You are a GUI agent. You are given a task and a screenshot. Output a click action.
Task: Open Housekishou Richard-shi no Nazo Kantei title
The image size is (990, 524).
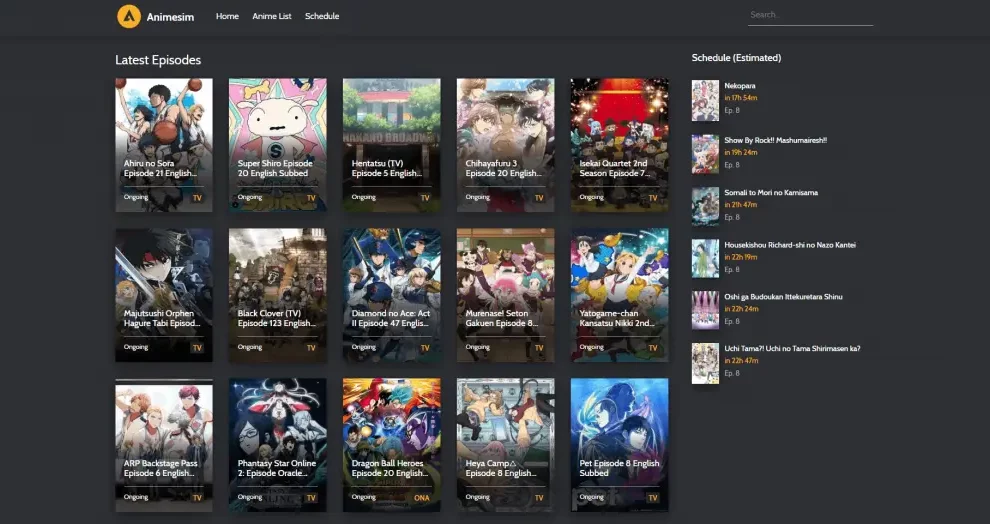click(x=790, y=245)
